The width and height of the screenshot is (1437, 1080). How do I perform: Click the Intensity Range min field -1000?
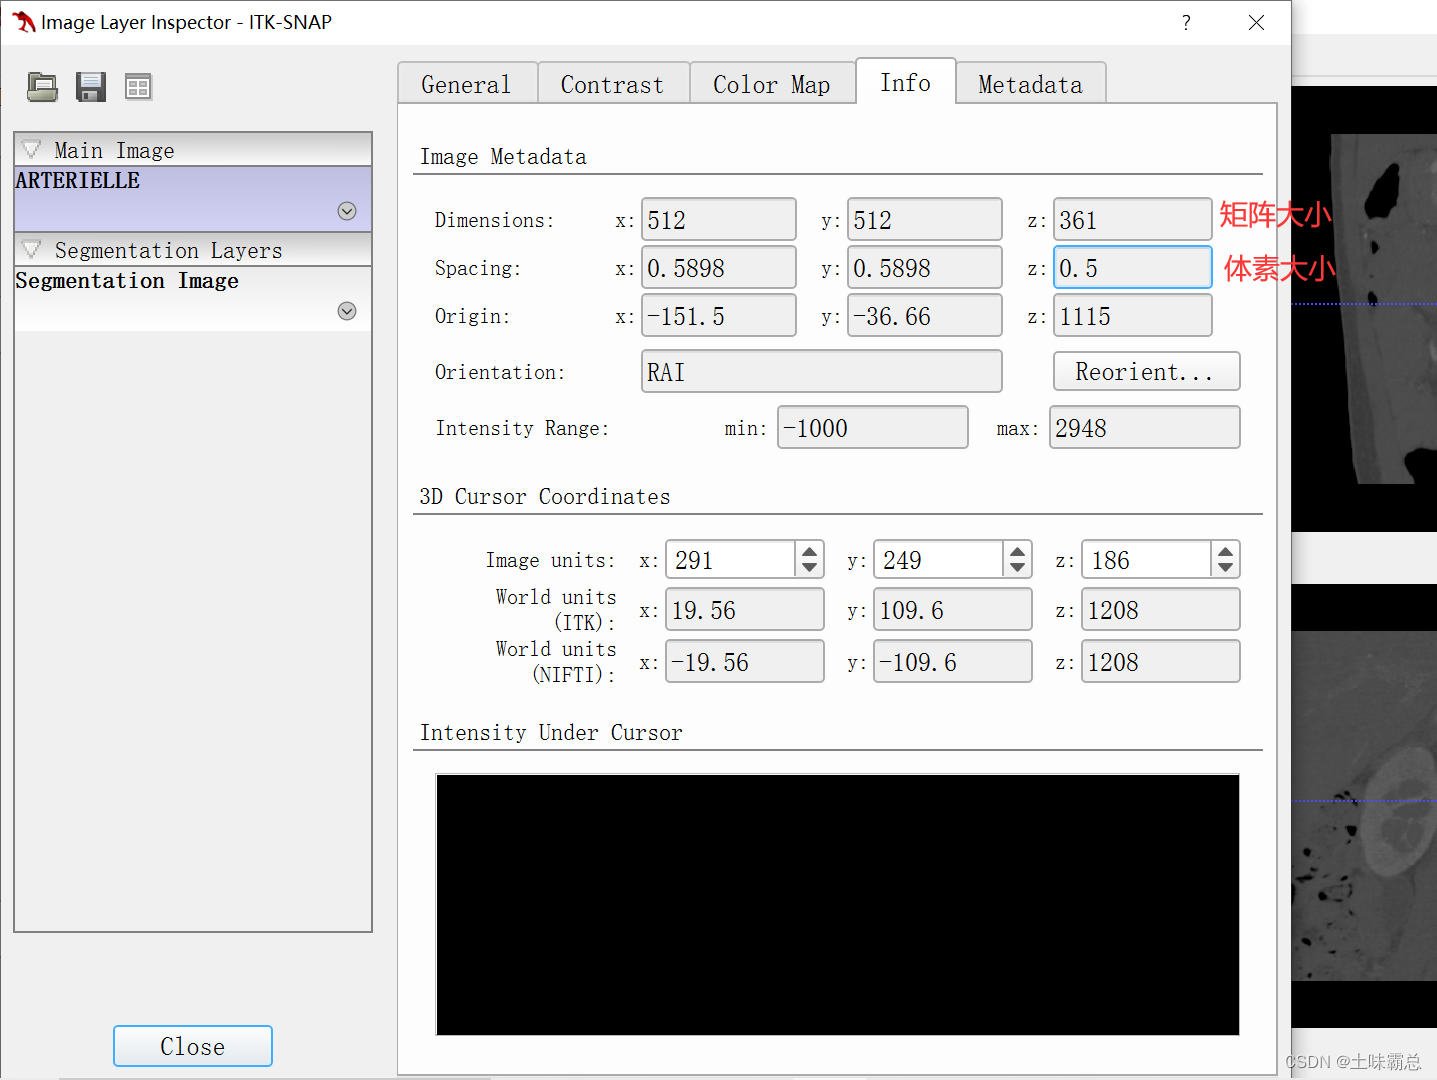coord(873,428)
